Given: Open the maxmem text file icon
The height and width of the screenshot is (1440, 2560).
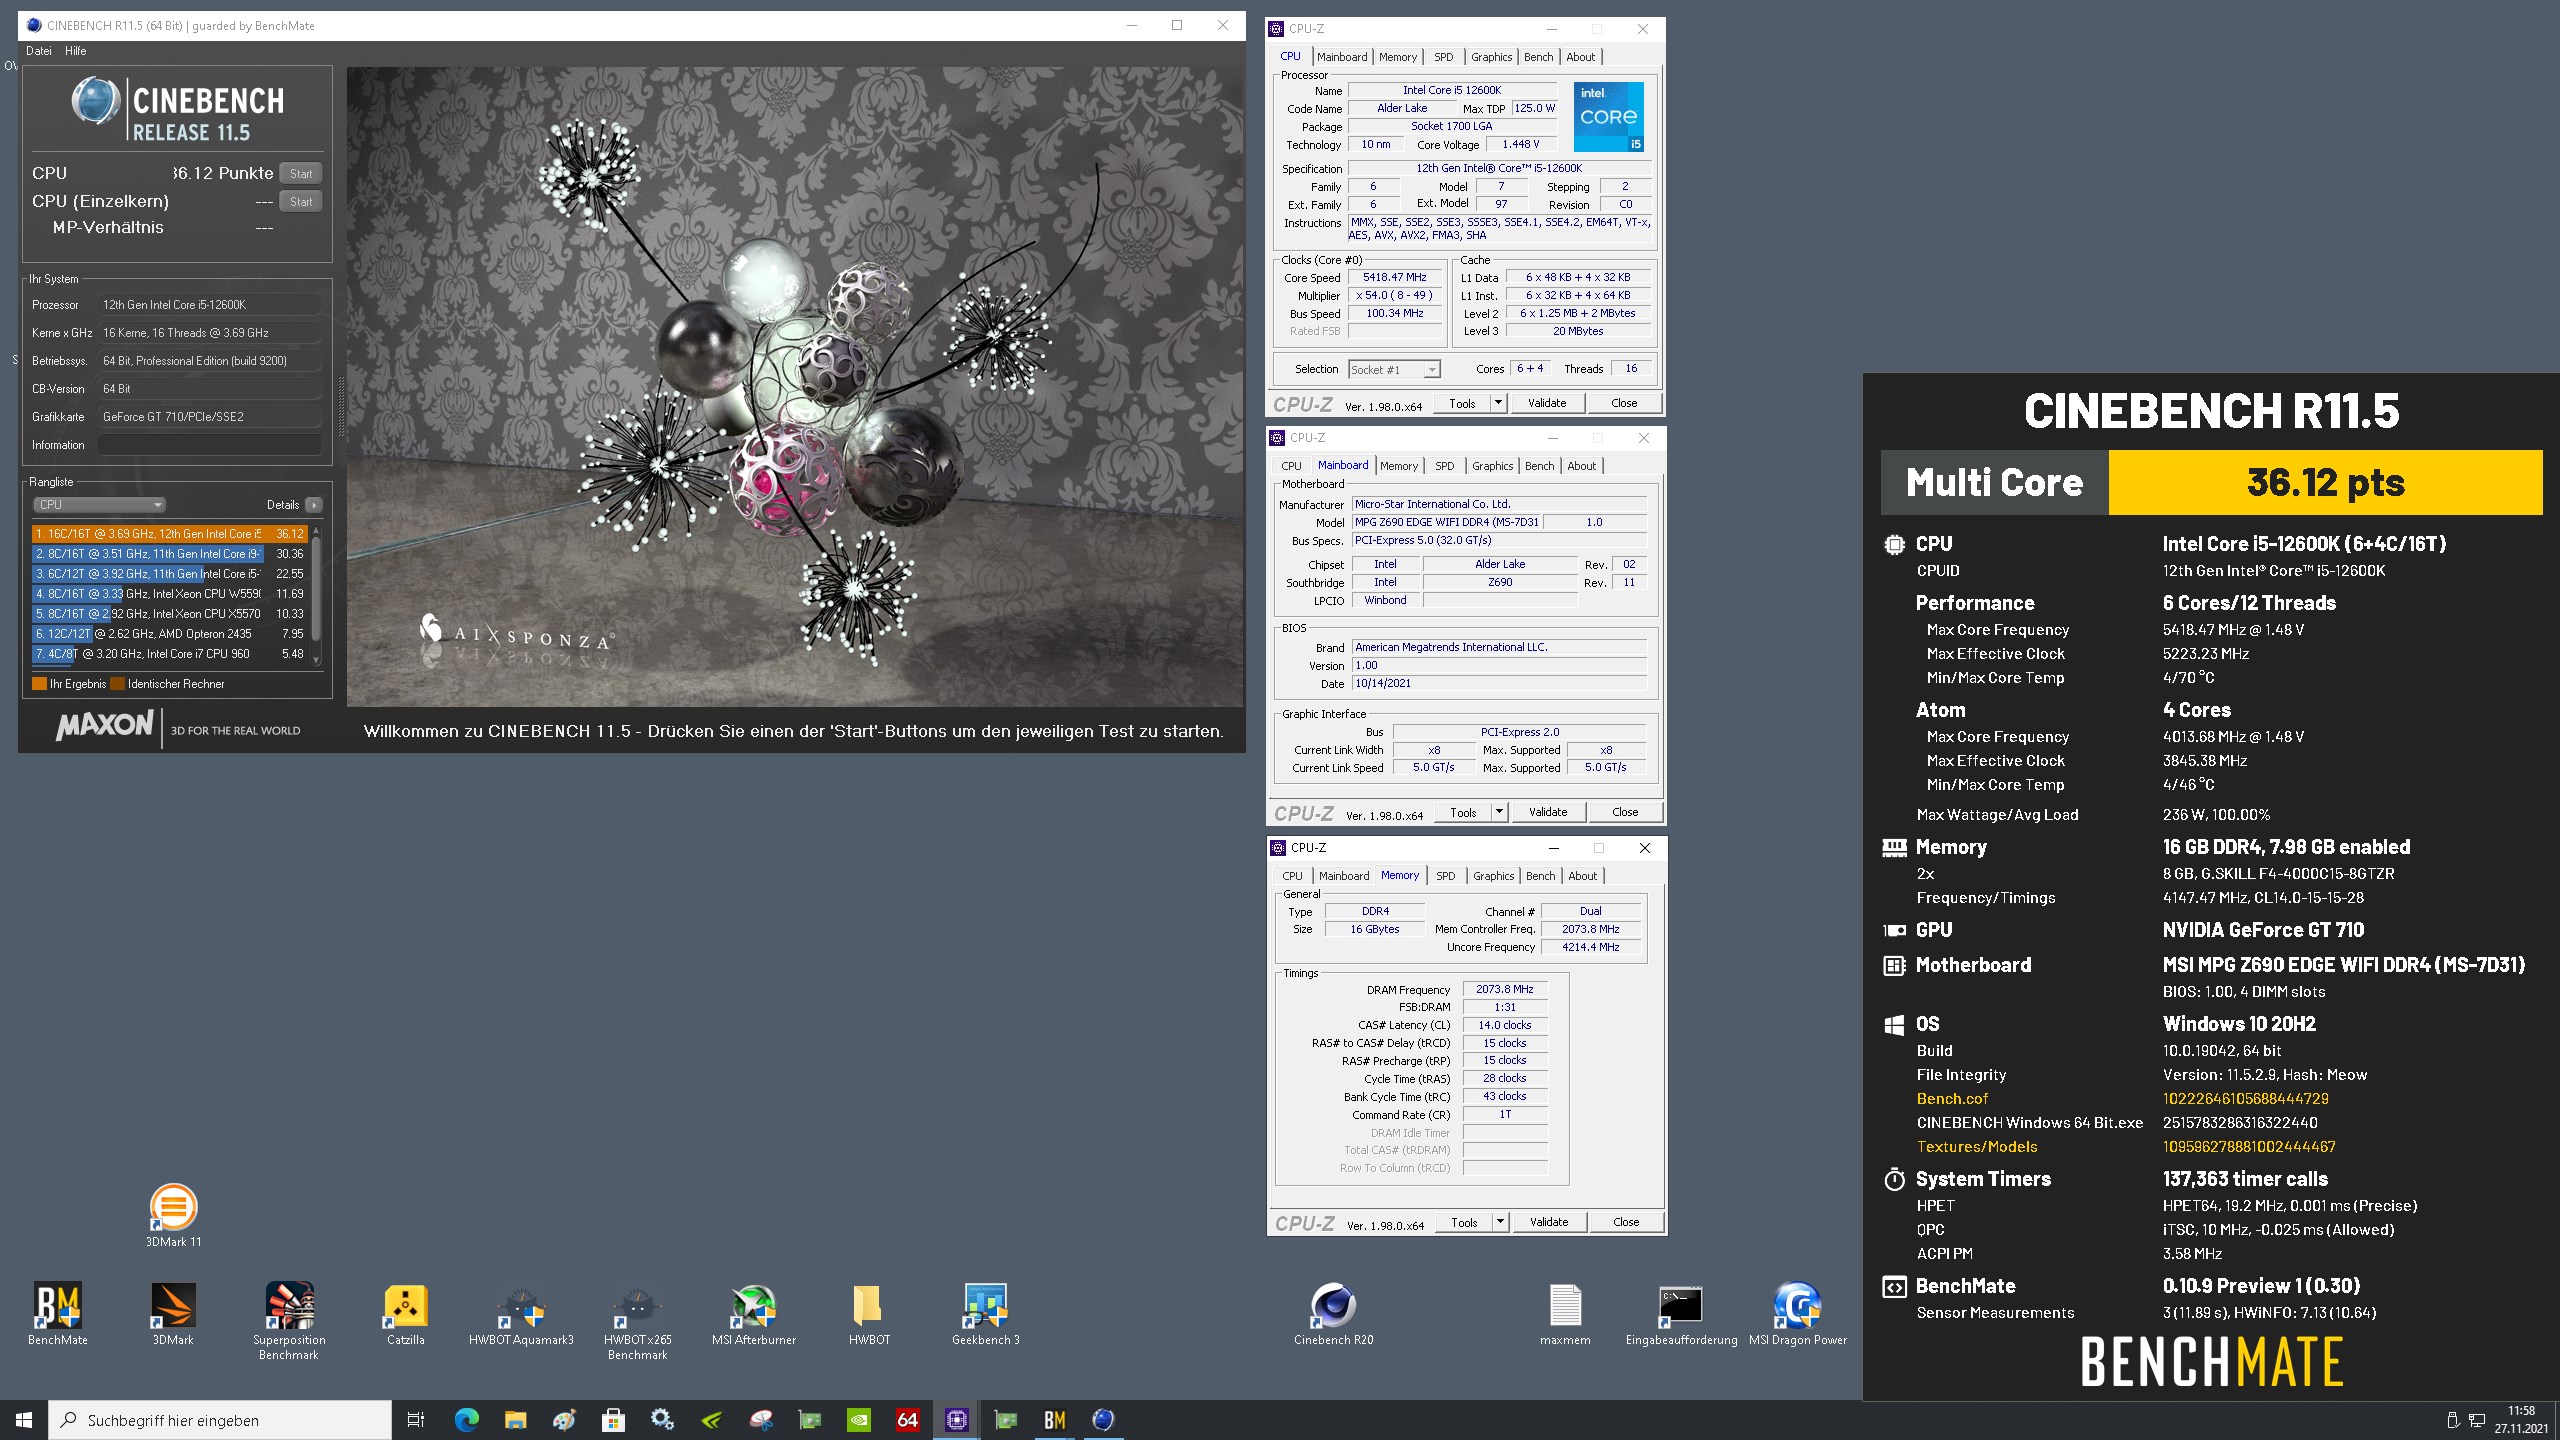Looking at the screenshot, I should (x=1565, y=1314).
